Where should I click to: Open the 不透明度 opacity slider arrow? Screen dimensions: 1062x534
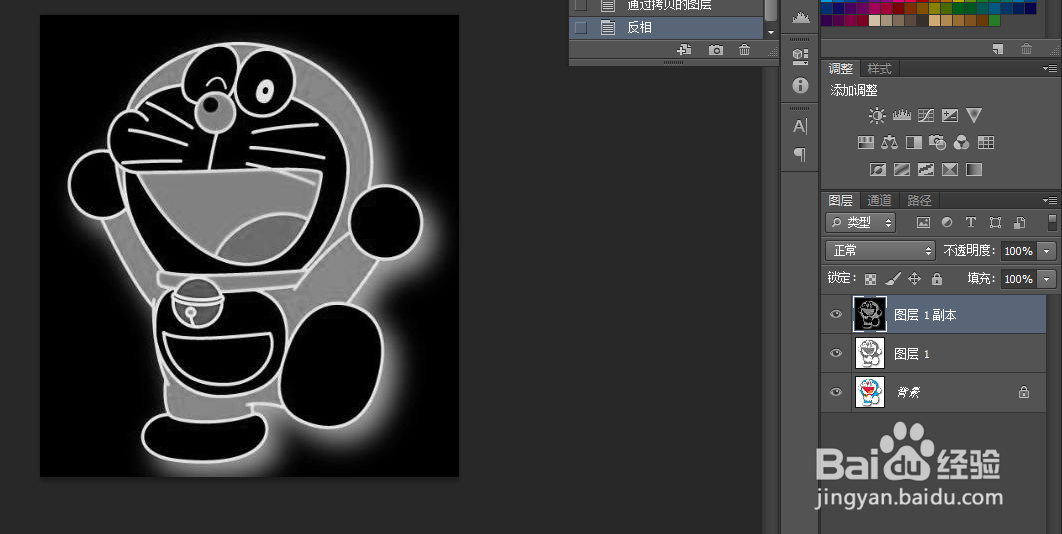(1047, 251)
